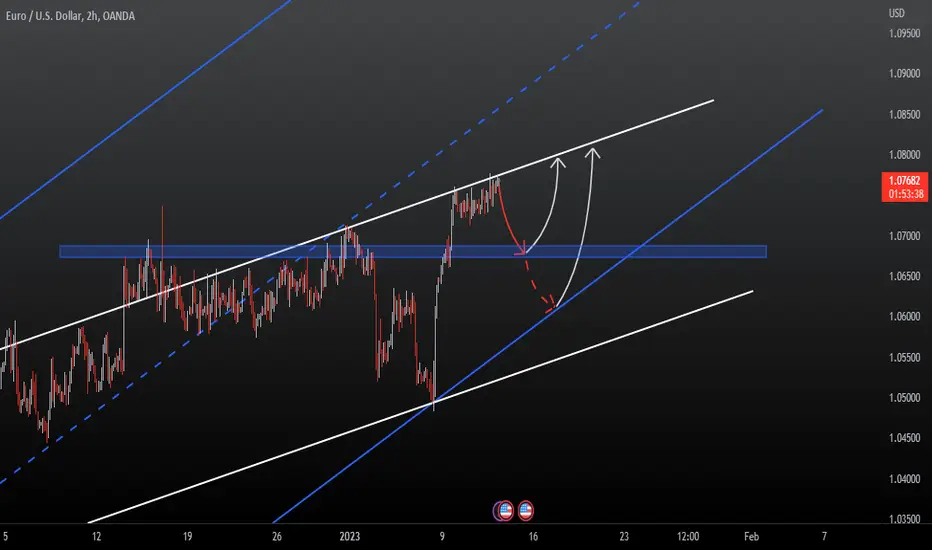Click the 1.09500 price axis label
Viewport: 932px width, 550px height.
[904, 33]
